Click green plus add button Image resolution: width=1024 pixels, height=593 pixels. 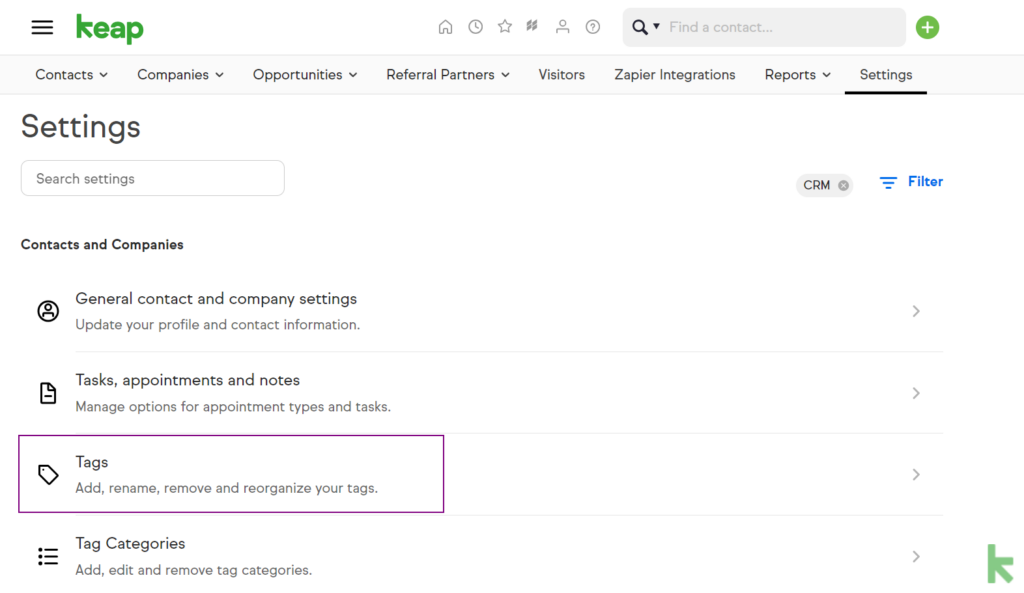pyautogui.click(x=927, y=27)
